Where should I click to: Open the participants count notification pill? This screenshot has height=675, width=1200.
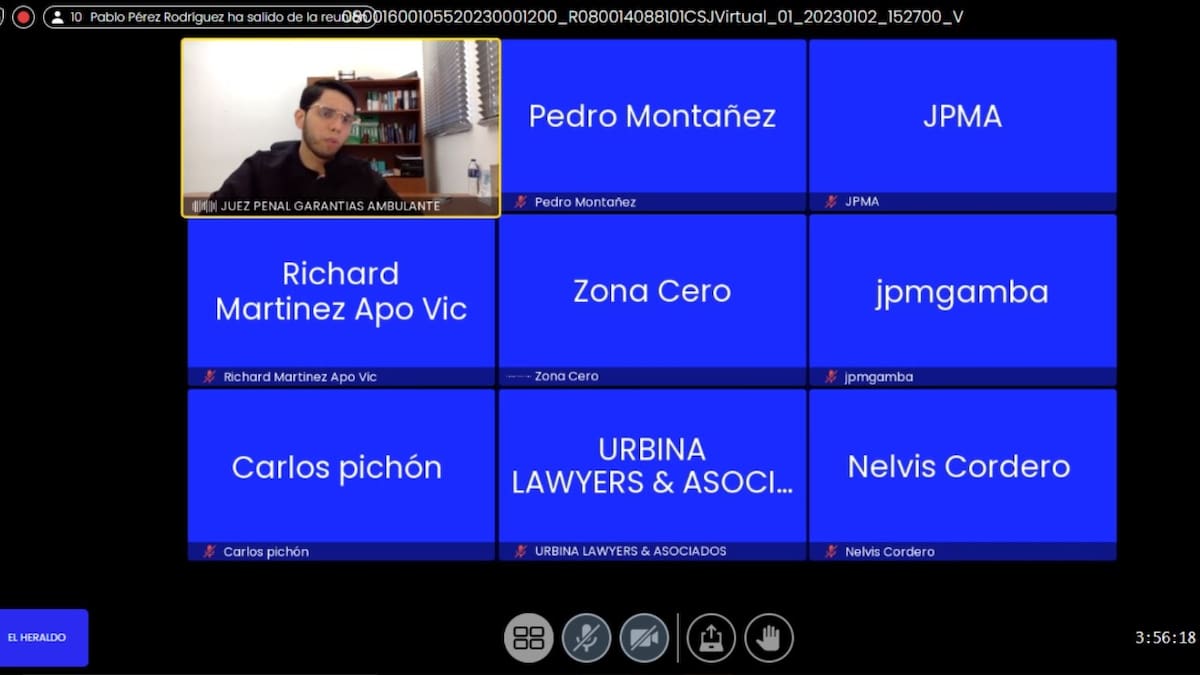click(x=210, y=17)
